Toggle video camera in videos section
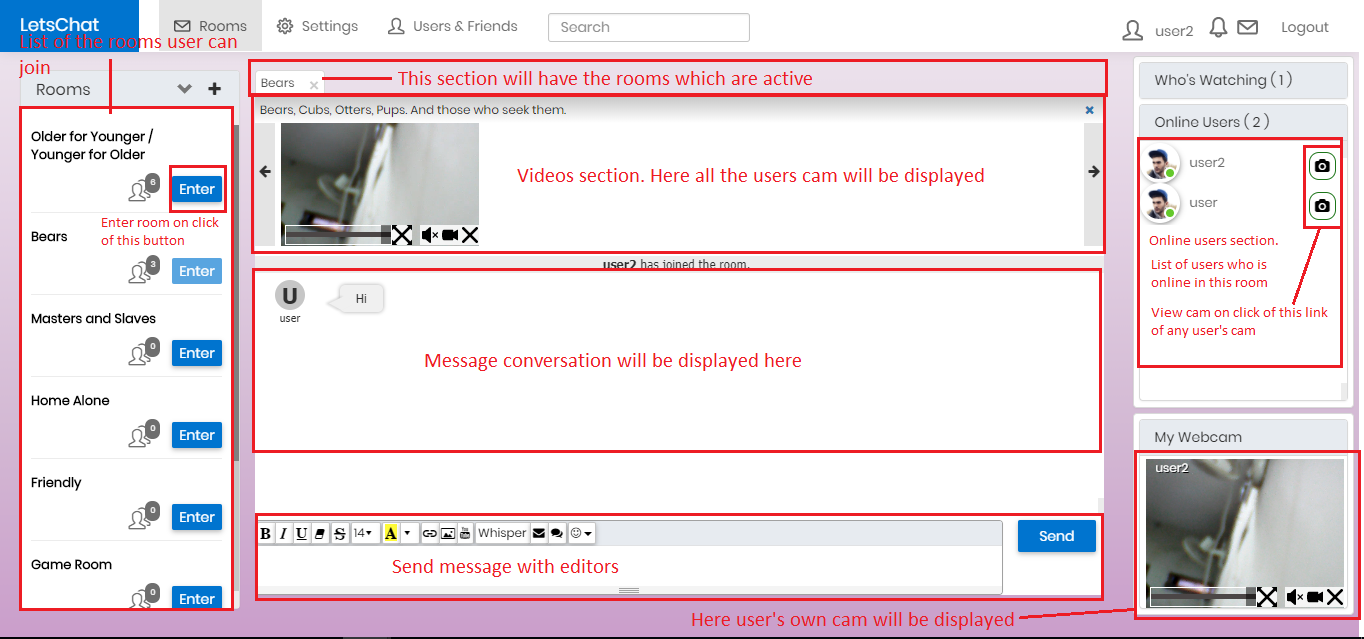Image resolution: width=1364 pixels, height=639 pixels. click(450, 235)
